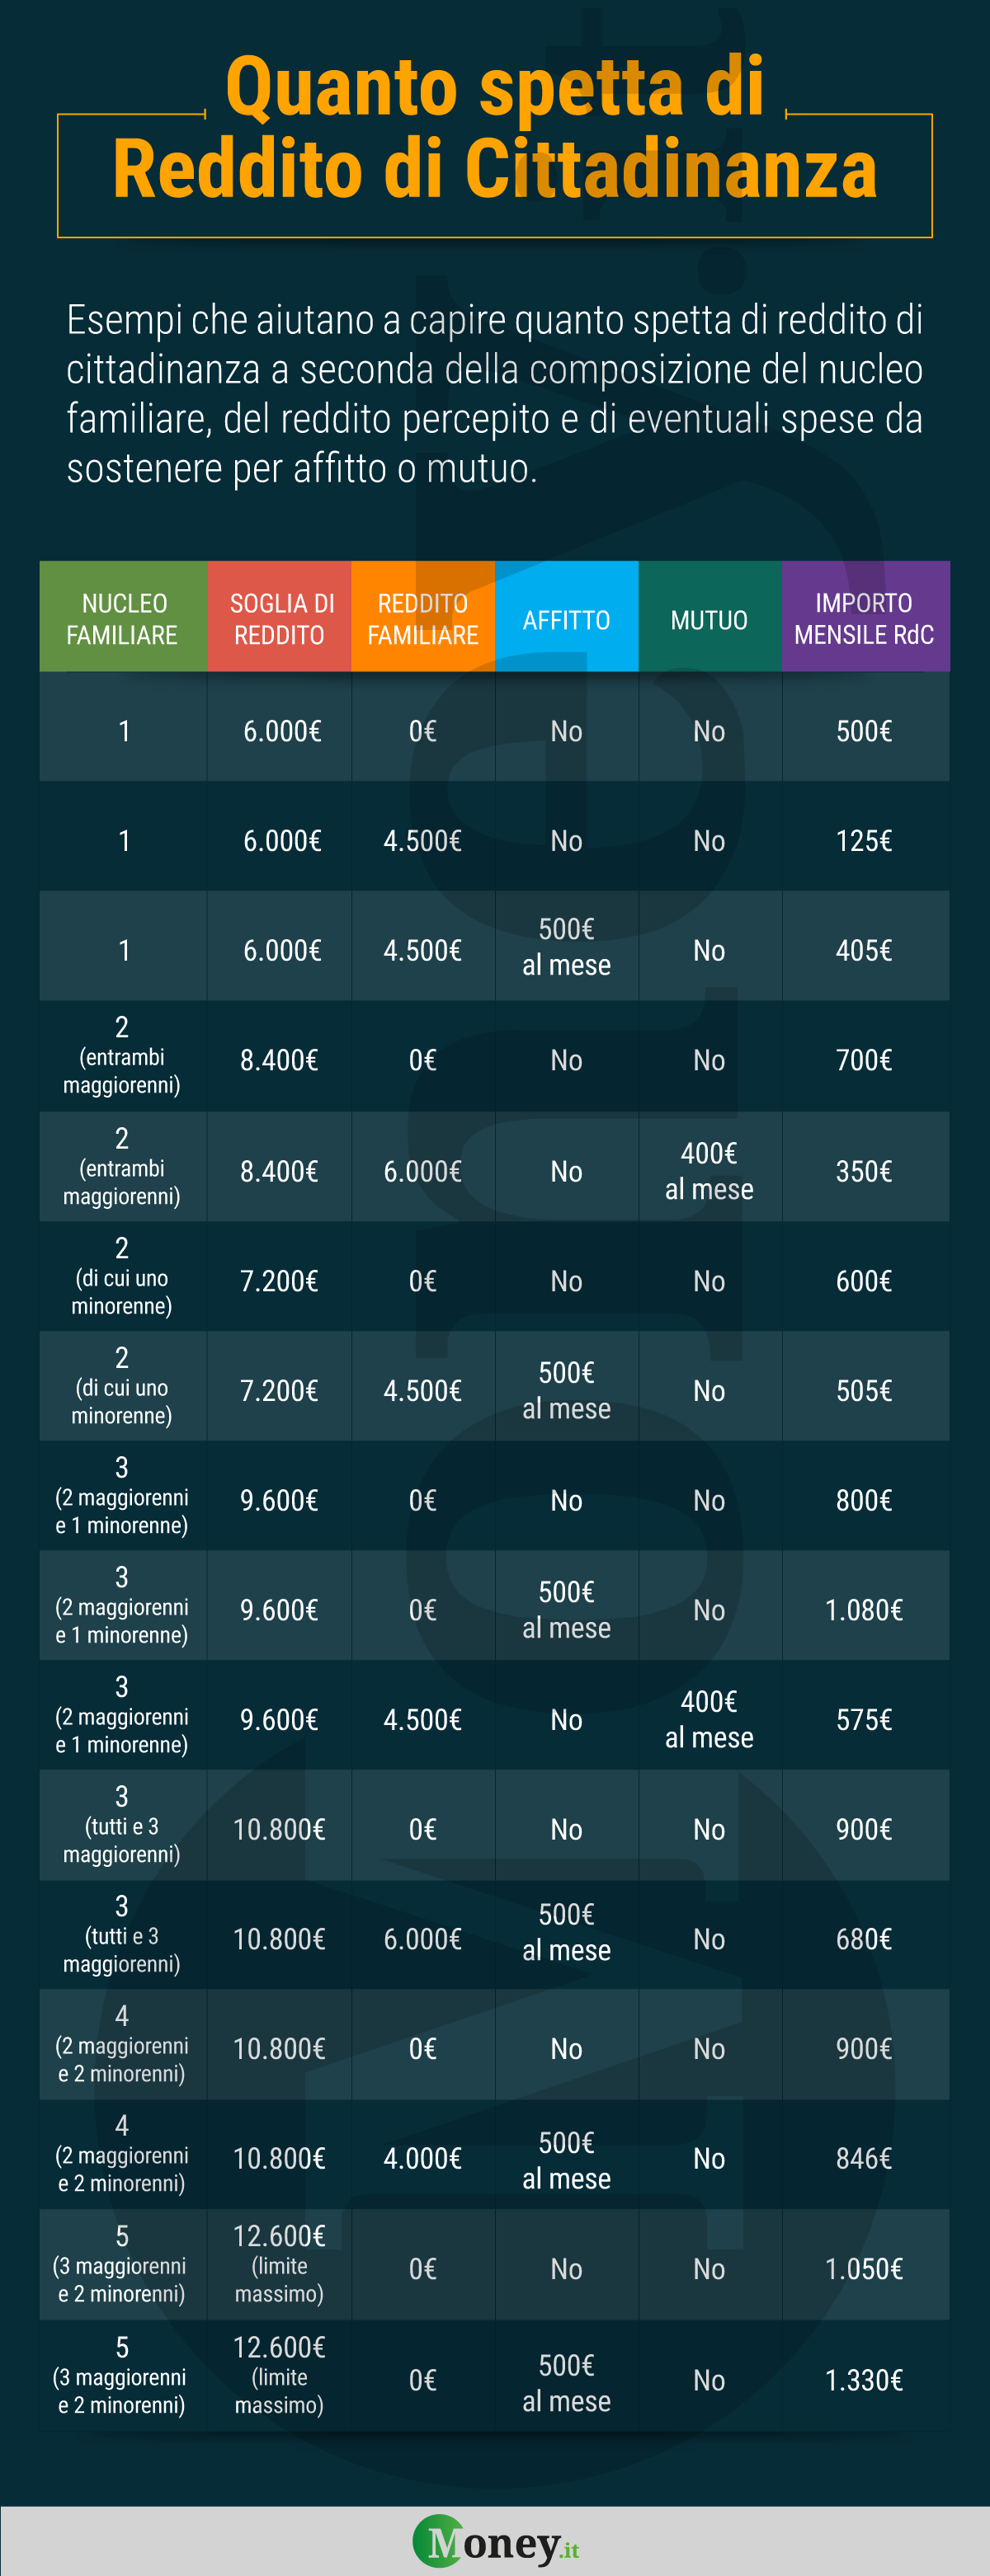This screenshot has height=2576, width=990.
Task: Select the 505€ monthly amount cell
Action: tap(865, 1390)
